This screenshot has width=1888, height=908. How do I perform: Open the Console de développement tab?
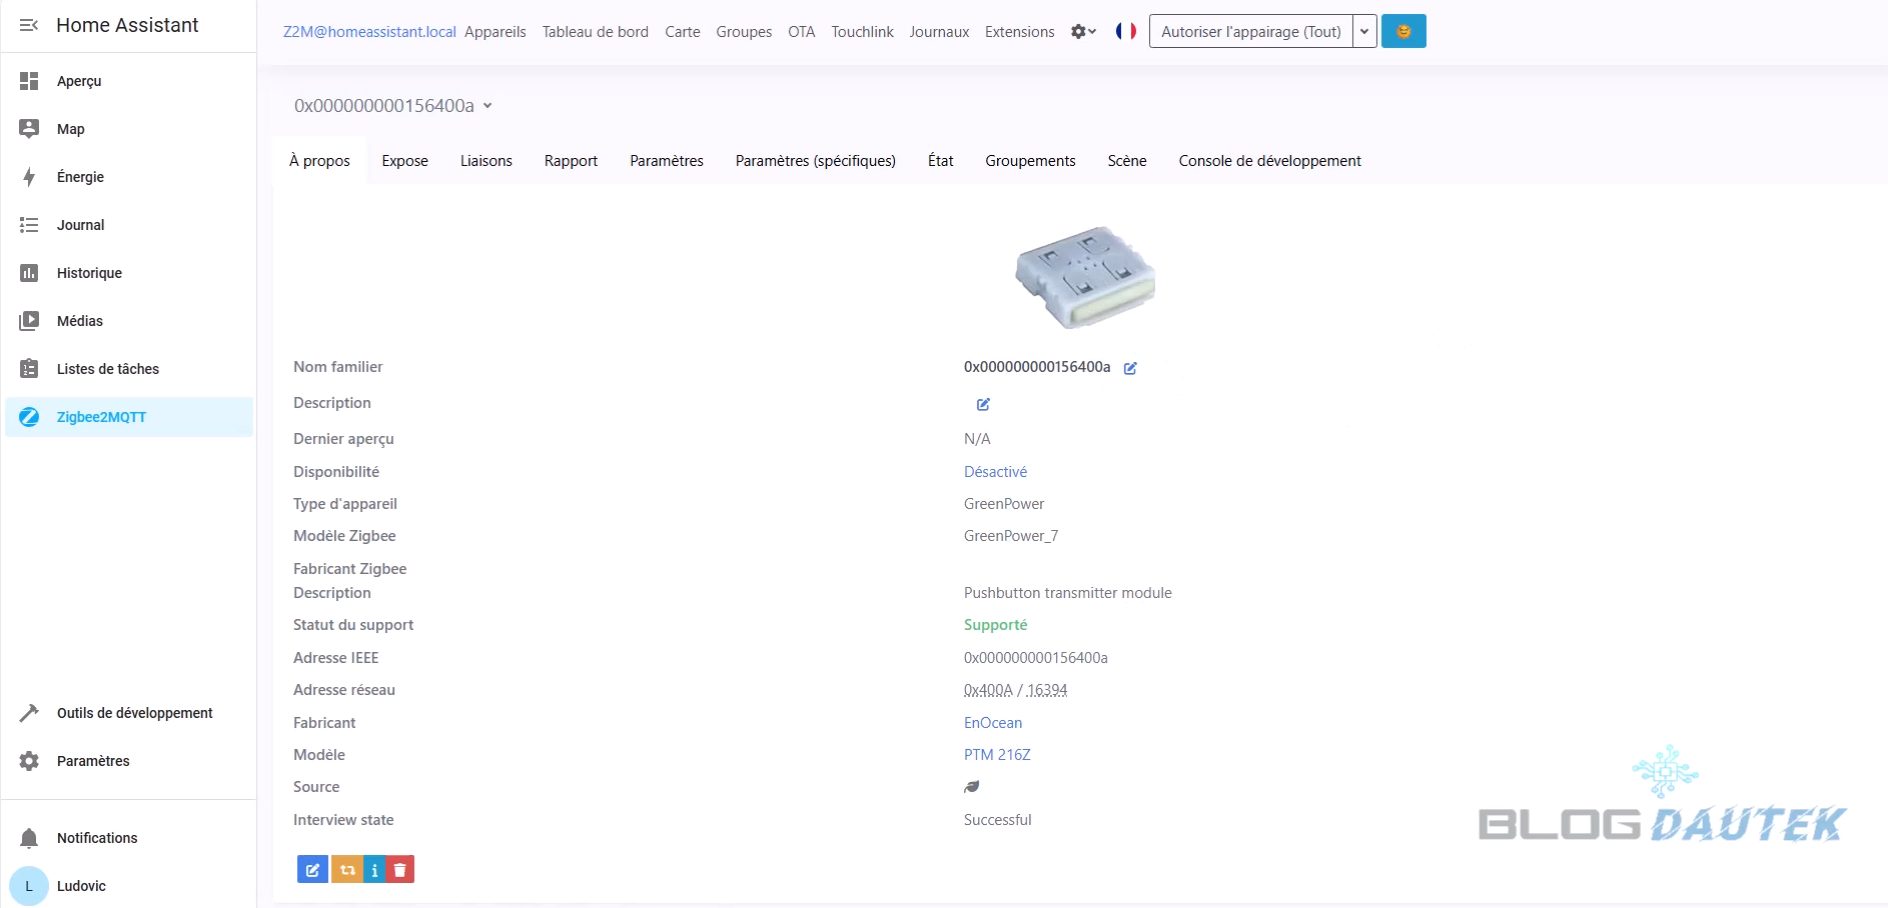[x=1269, y=161]
